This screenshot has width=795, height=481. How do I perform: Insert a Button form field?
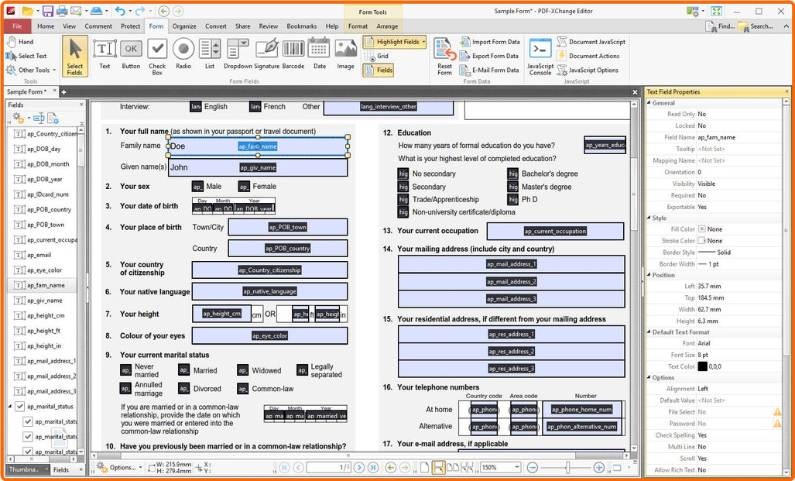[x=131, y=54]
